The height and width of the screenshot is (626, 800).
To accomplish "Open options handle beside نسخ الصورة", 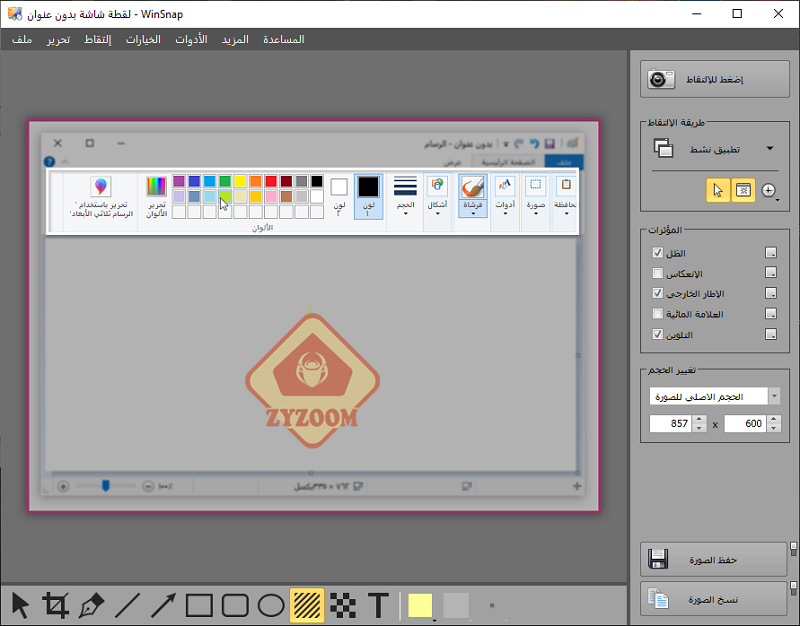I will click(x=793, y=588).
